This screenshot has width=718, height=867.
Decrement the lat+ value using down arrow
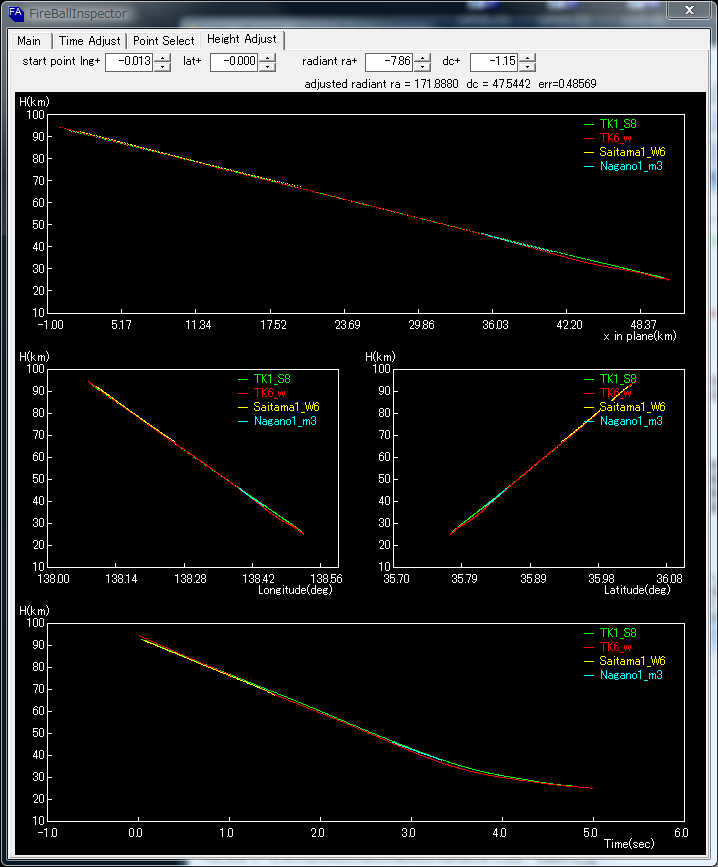(x=267, y=66)
